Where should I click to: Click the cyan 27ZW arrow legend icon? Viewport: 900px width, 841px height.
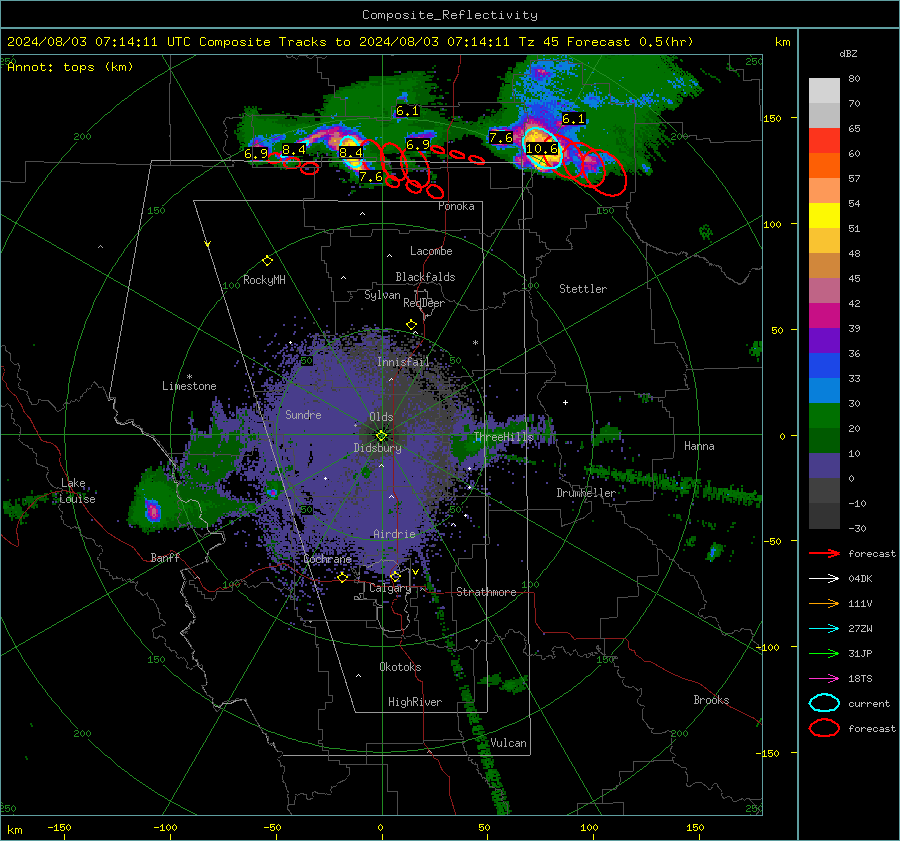(x=824, y=629)
